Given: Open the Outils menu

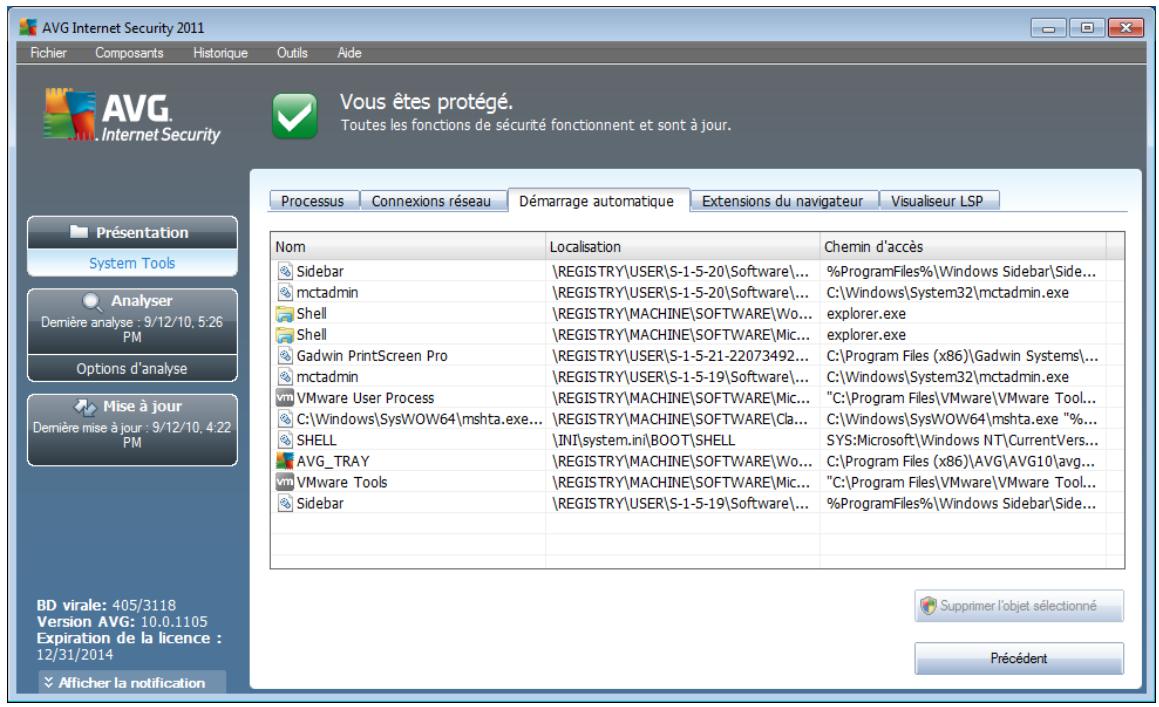Looking at the screenshot, I should pyautogui.click(x=292, y=53).
